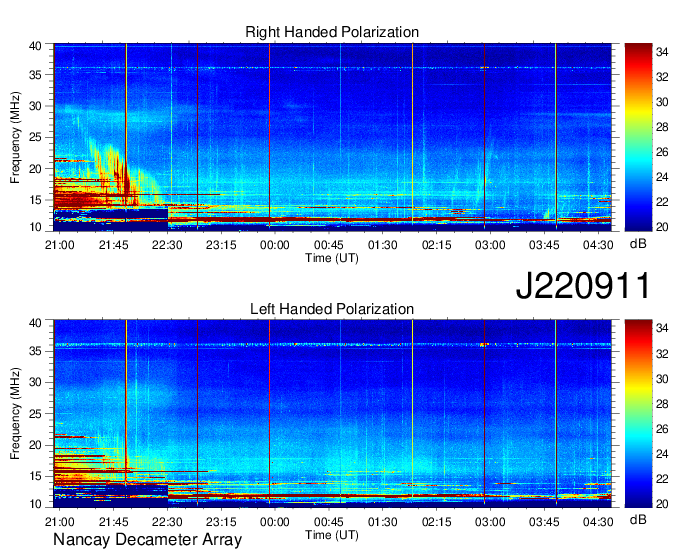Click the "Left Handed Polarization" plot title
The width and height of the screenshot is (680, 552).
pos(332,309)
